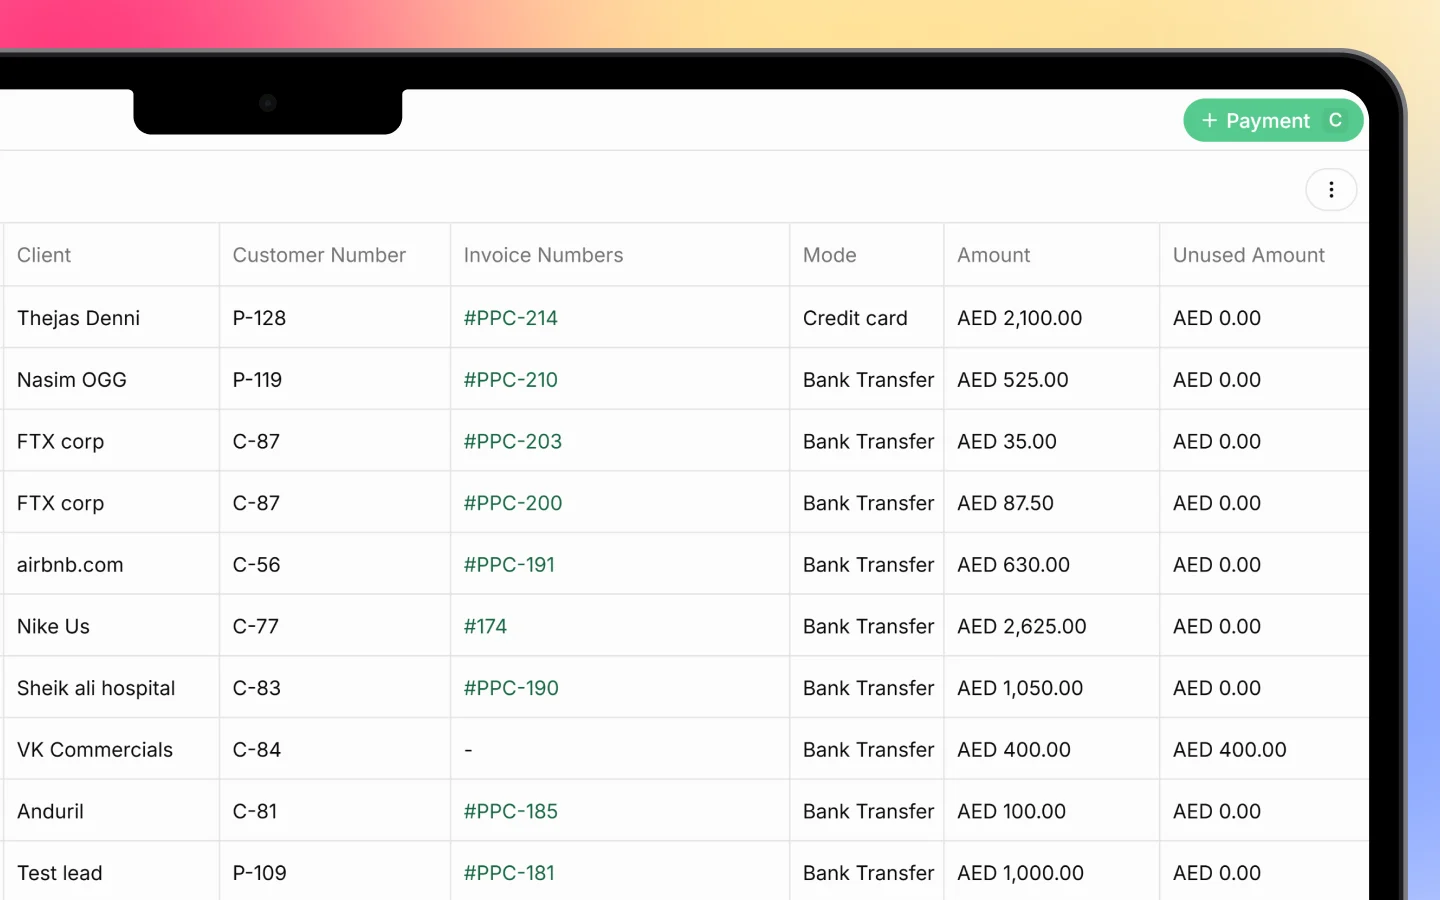Select the Nasim OGG client cell
The height and width of the screenshot is (900, 1440).
(111, 380)
